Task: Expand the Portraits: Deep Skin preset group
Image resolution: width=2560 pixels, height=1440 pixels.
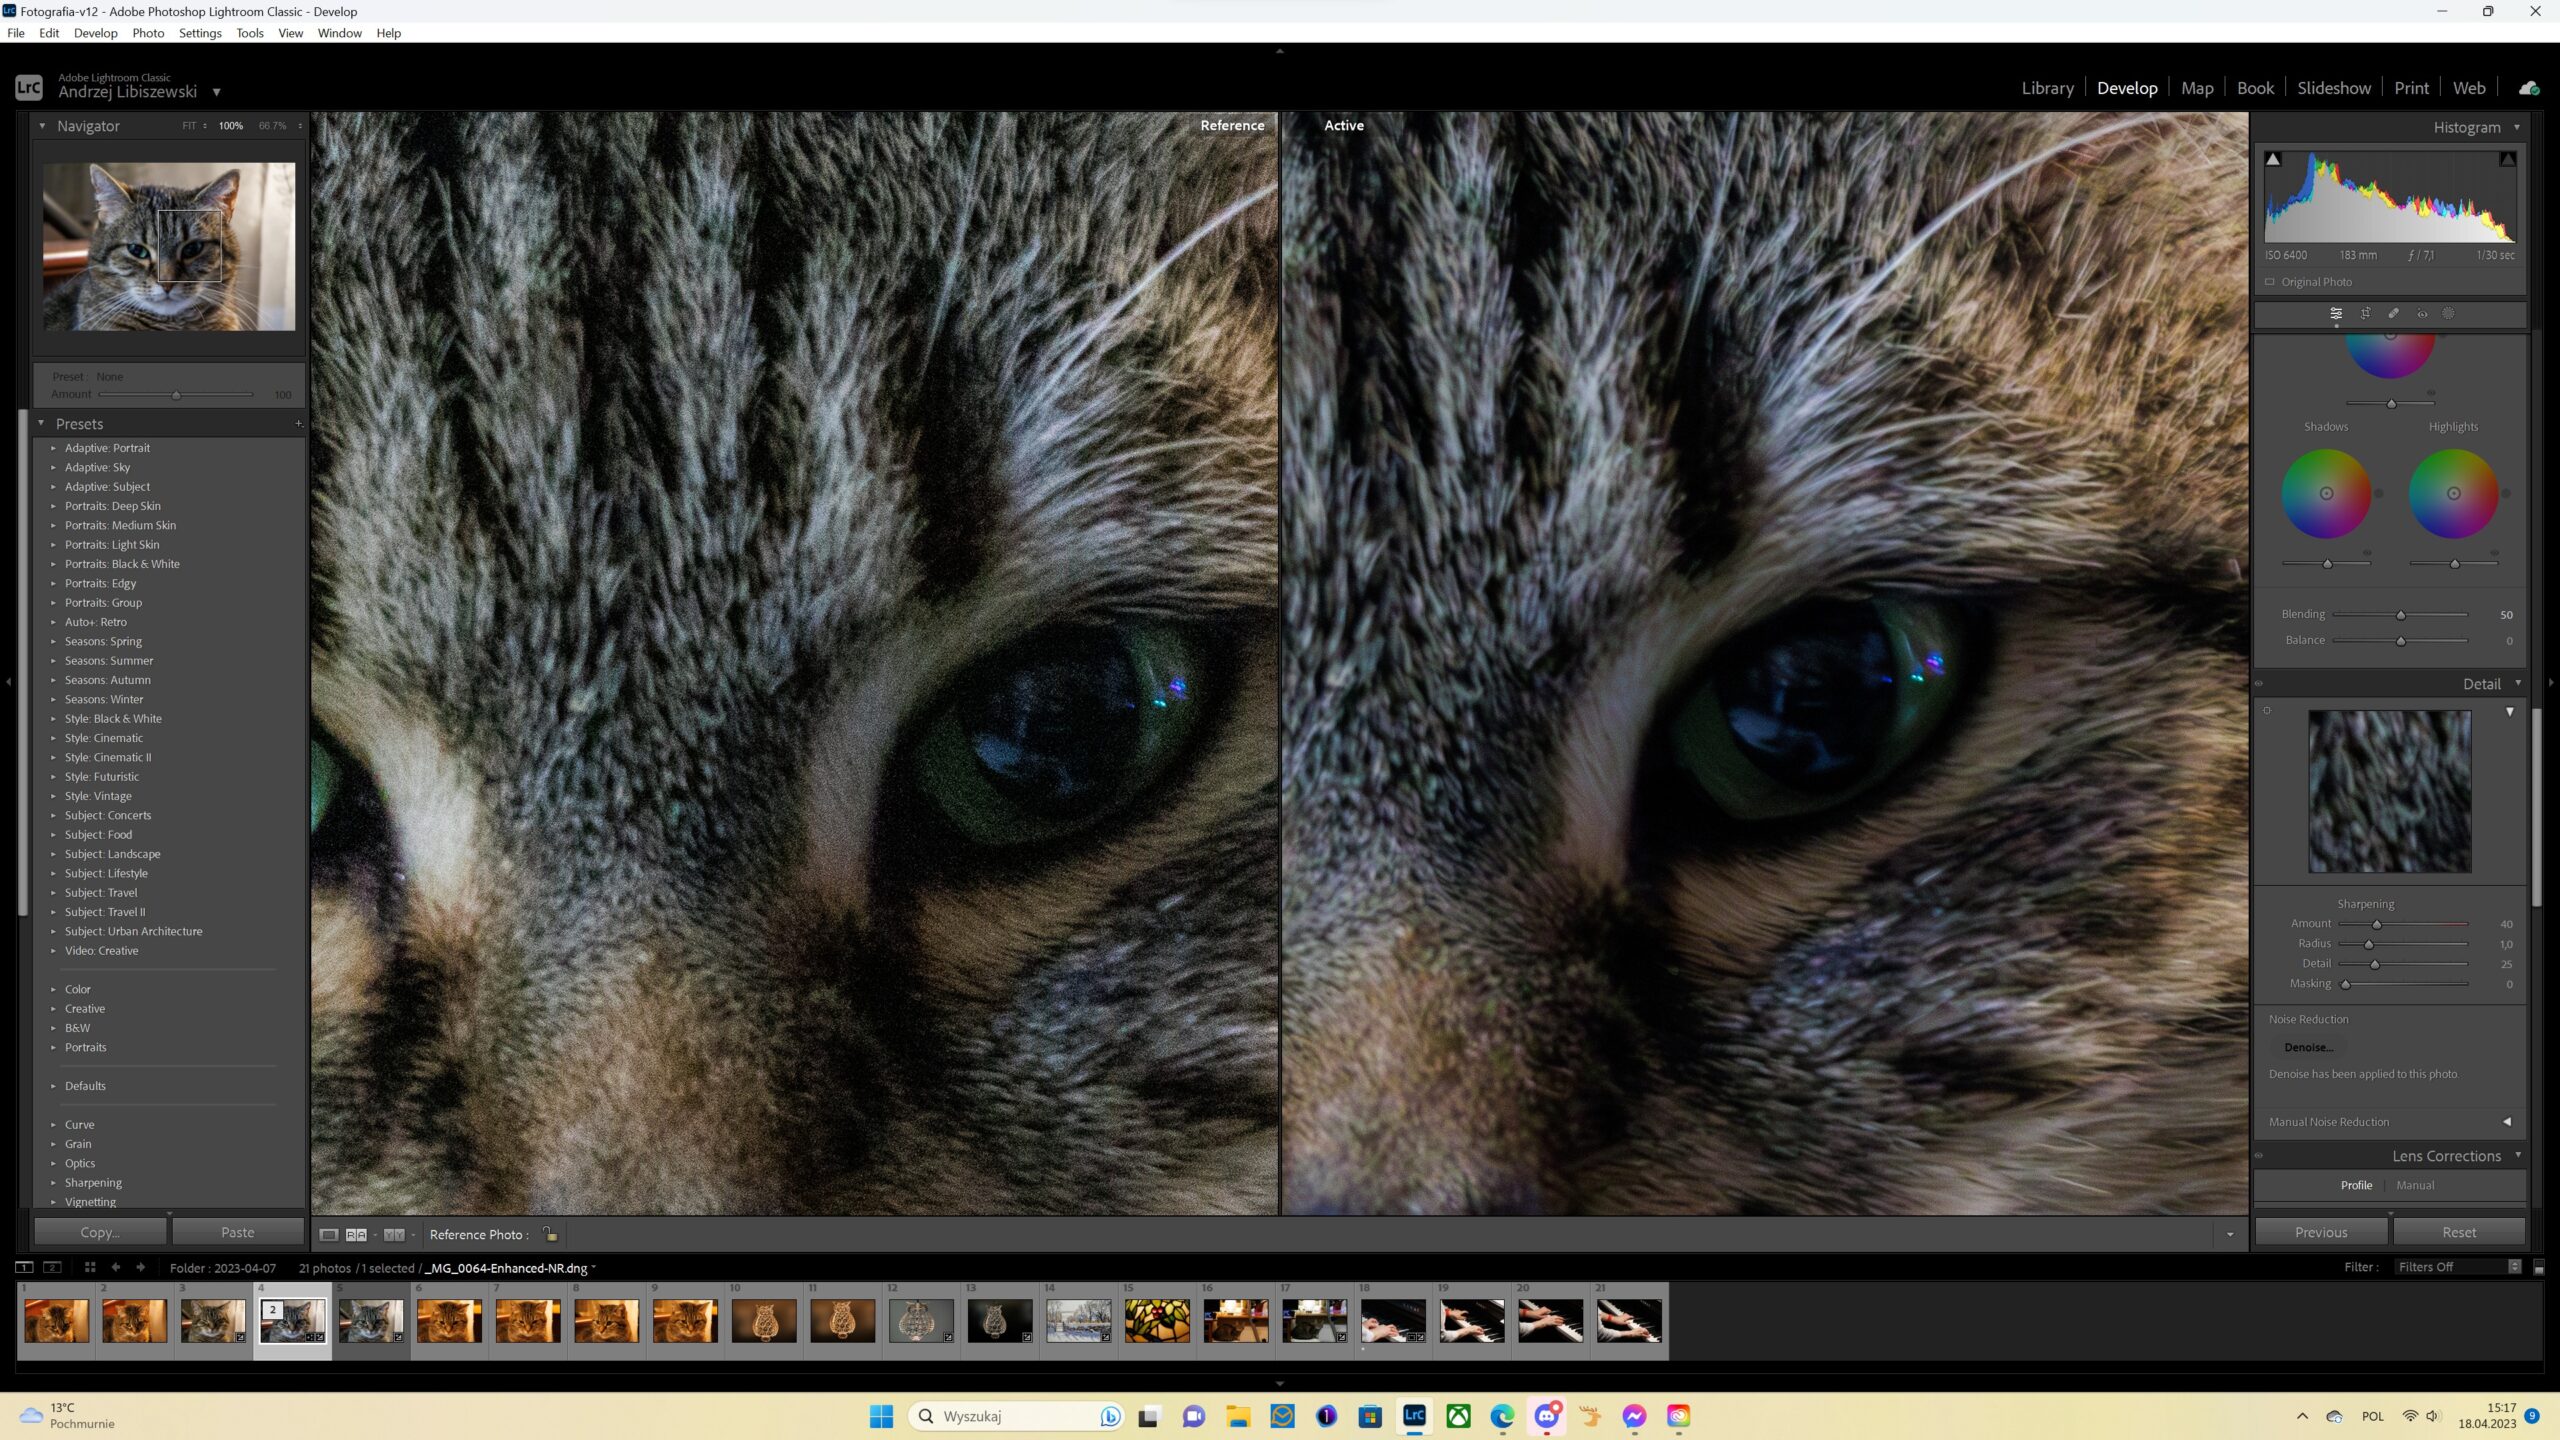Action: click(54, 505)
